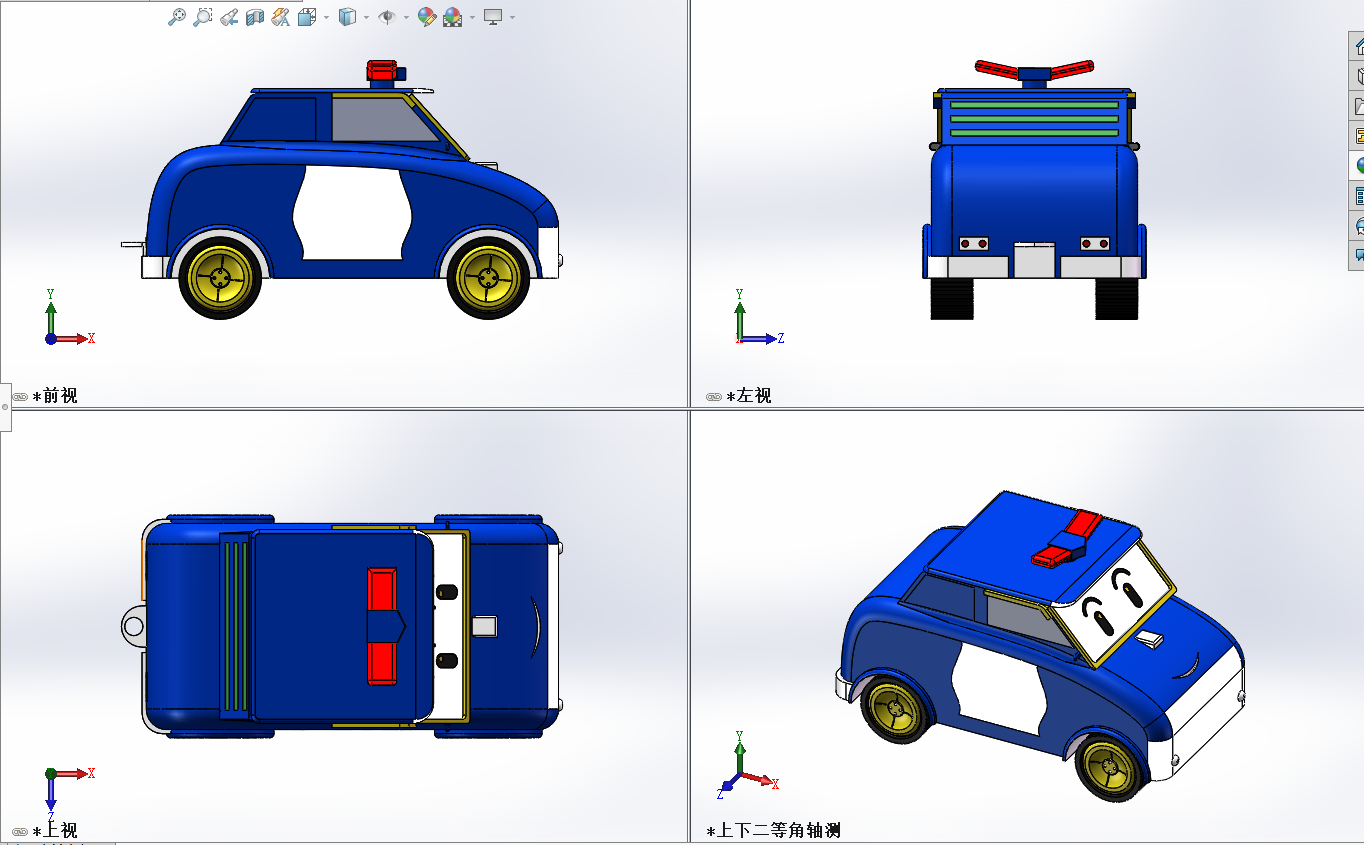Toggle the link icon beside *前视
The height and width of the screenshot is (845, 1364).
[x=21, y=397]
